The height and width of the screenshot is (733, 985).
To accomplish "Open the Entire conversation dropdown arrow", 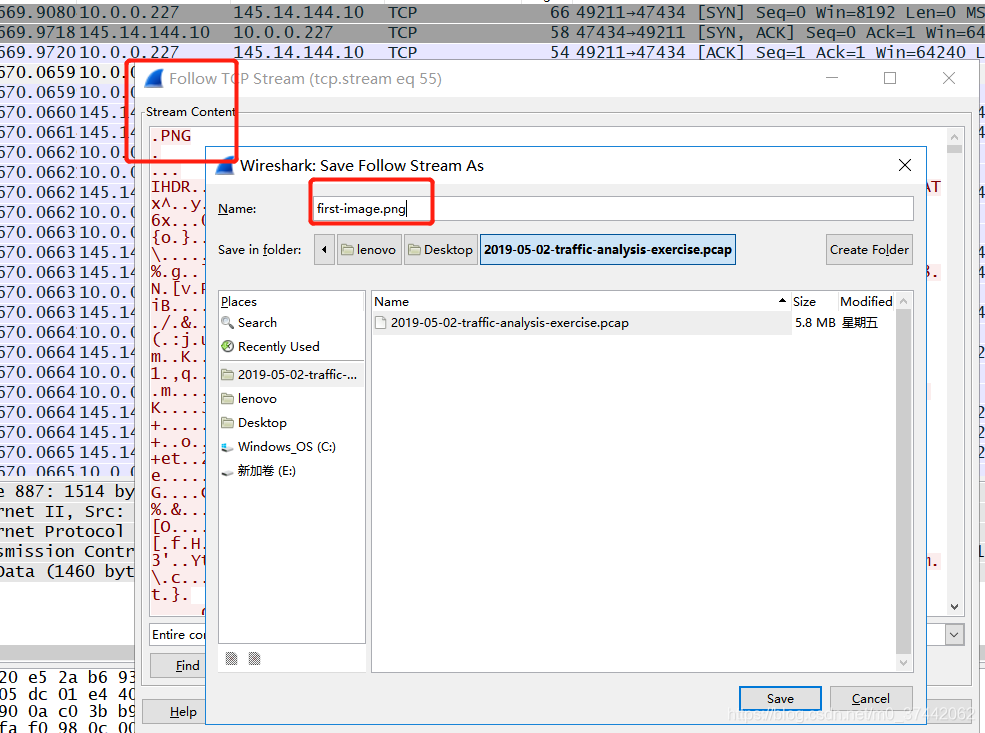I will click(x=954, y=634).
